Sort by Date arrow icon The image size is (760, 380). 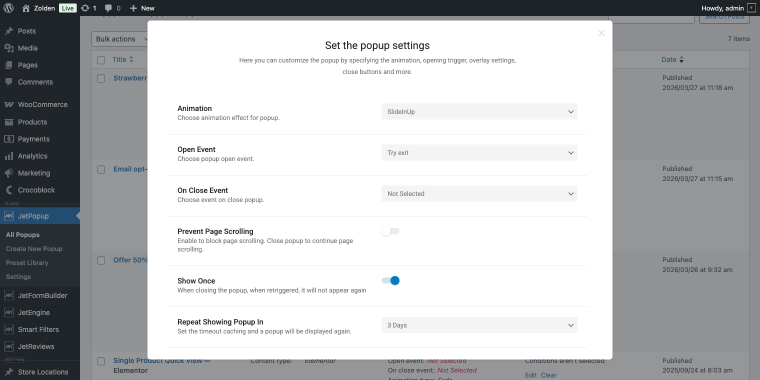click(x=681, y=60)
